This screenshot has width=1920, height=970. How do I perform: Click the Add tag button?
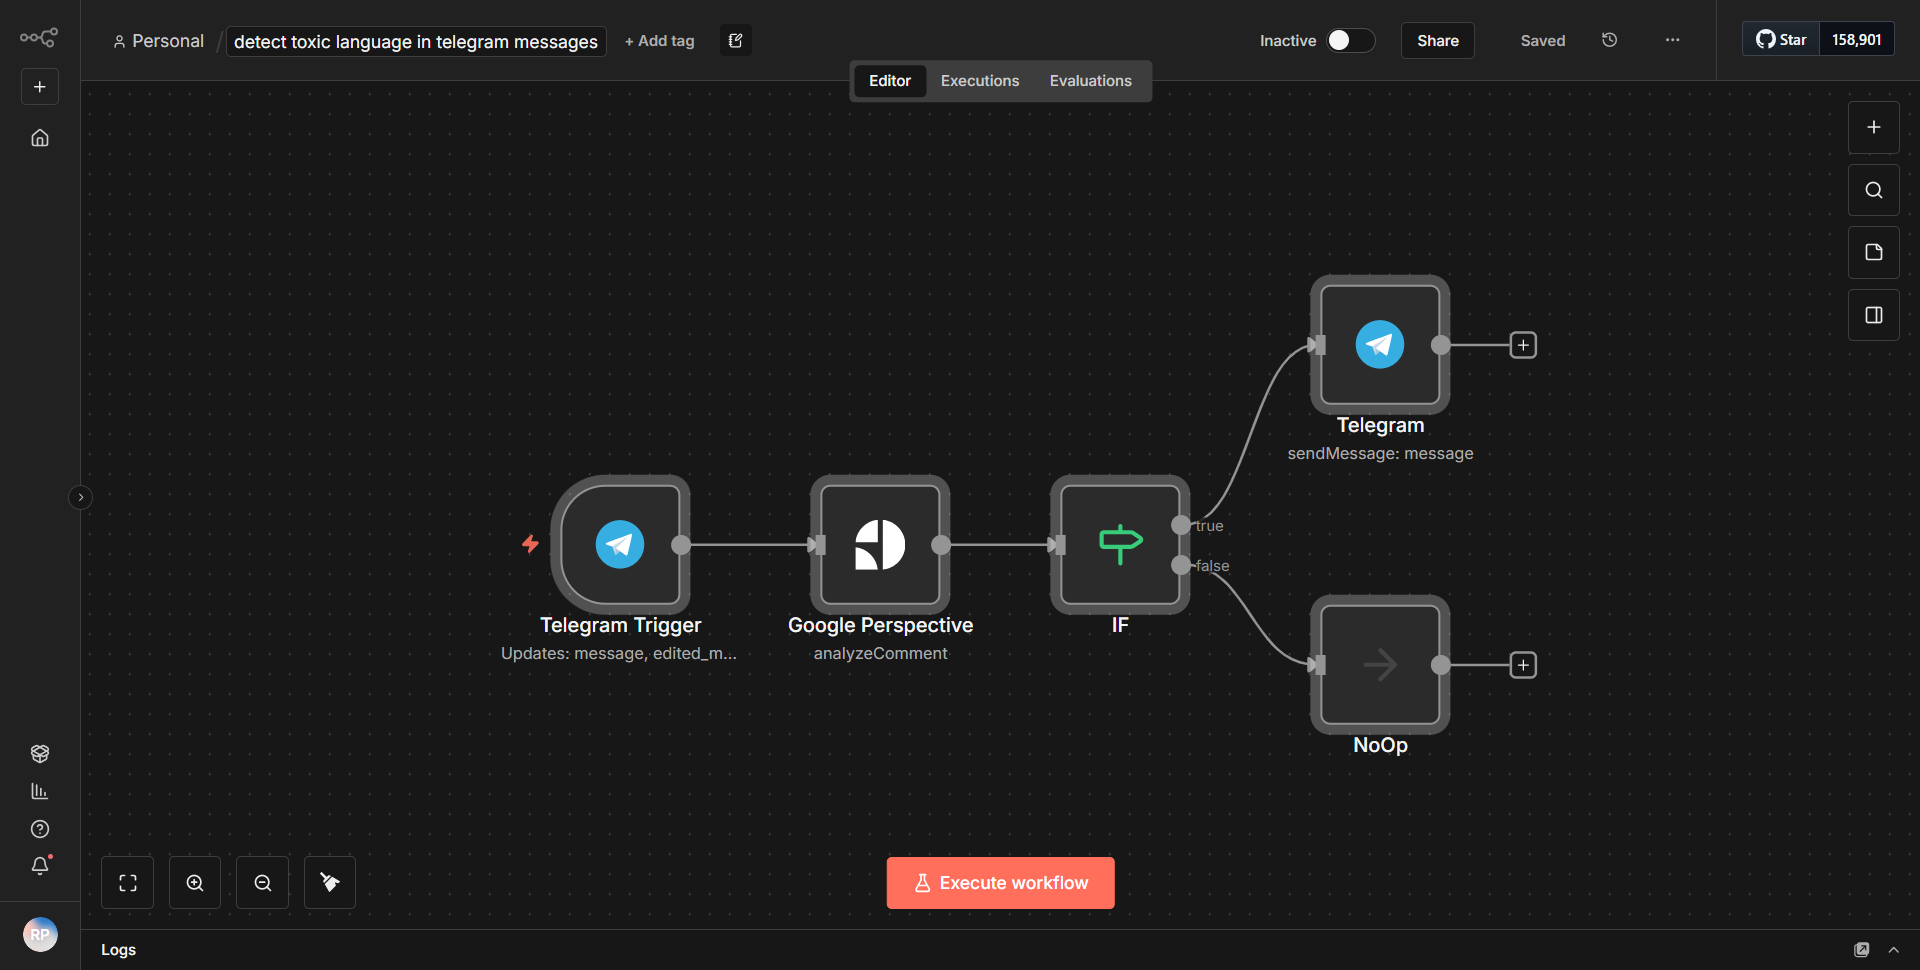pos(659,41)
